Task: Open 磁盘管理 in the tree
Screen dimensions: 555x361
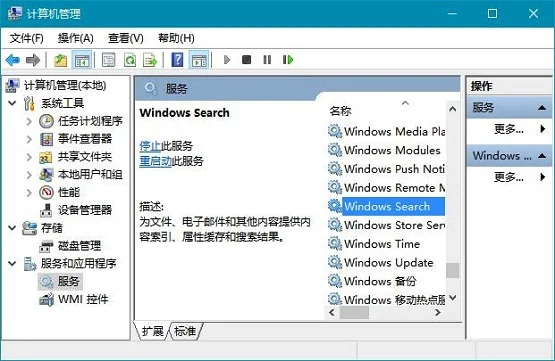Action: (80, 246)
